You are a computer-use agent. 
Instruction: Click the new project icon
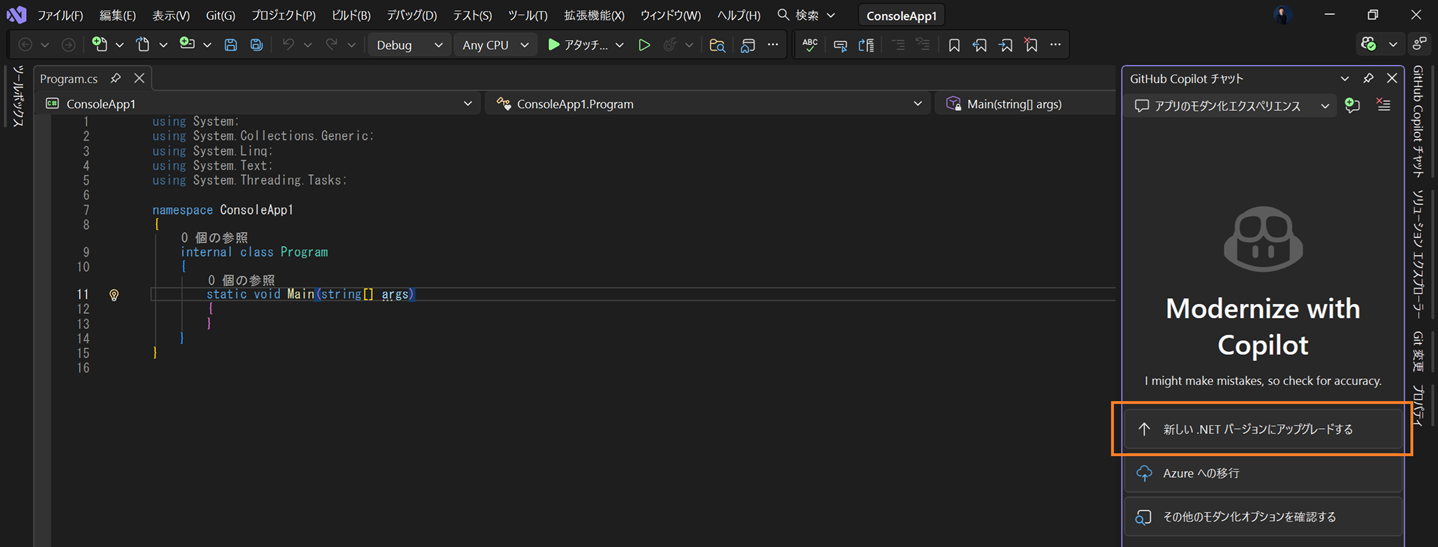99,45
